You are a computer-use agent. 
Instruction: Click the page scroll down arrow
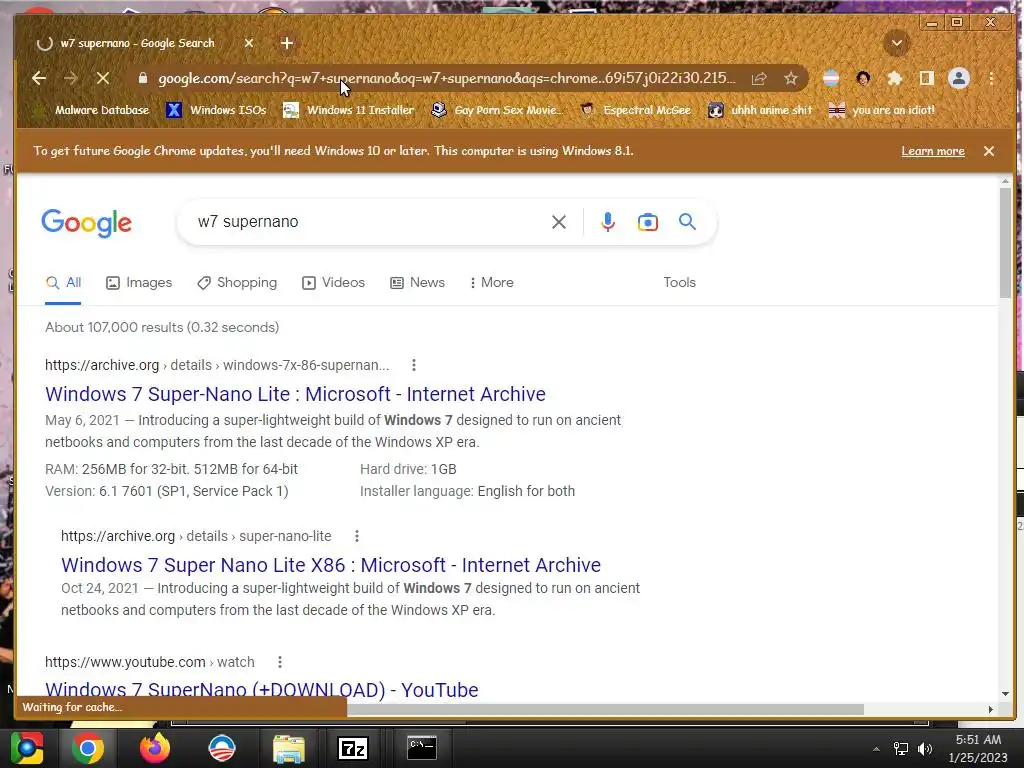coord(1005,694)
